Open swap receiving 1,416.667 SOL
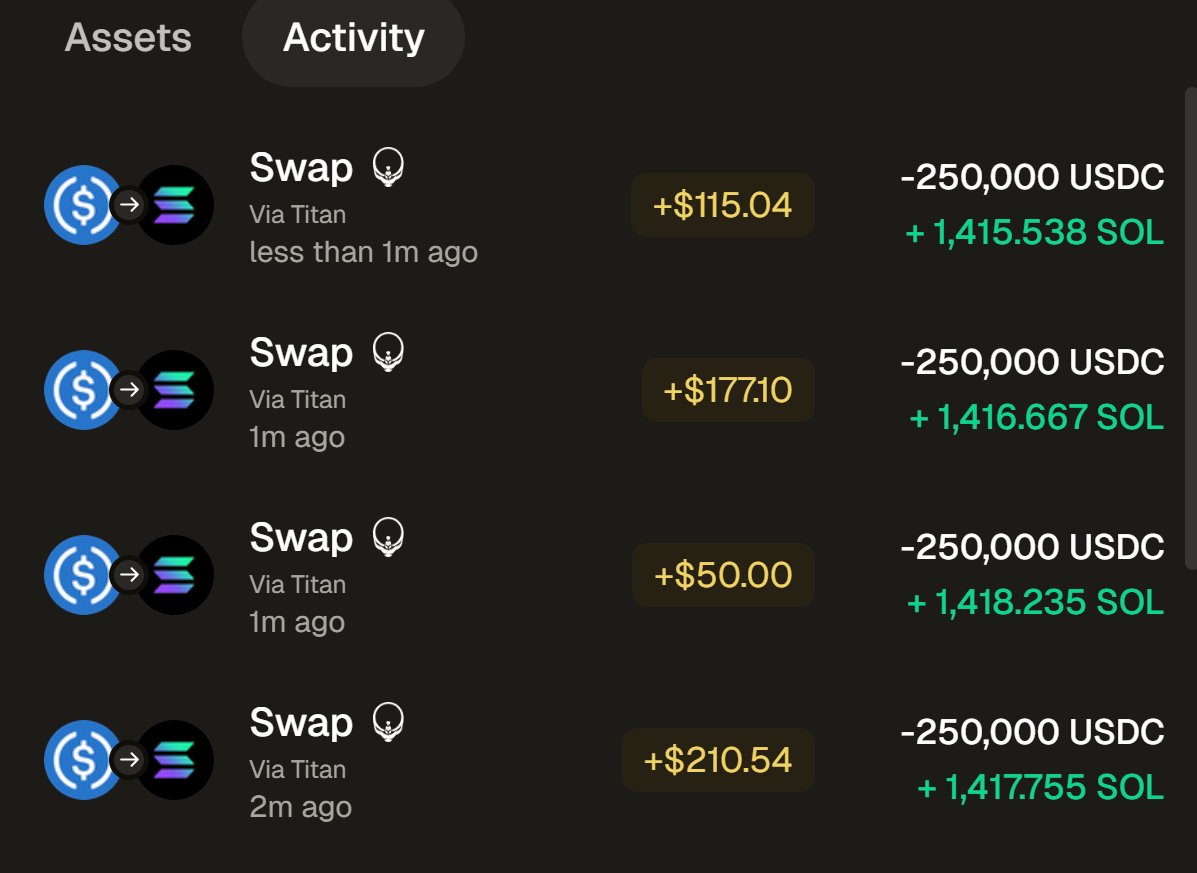1197x873 pixels. tap(1036, 417)
